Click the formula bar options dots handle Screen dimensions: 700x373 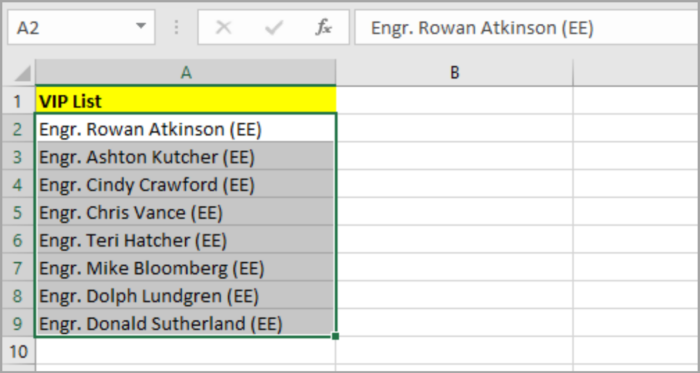click(x=176, y=28)
